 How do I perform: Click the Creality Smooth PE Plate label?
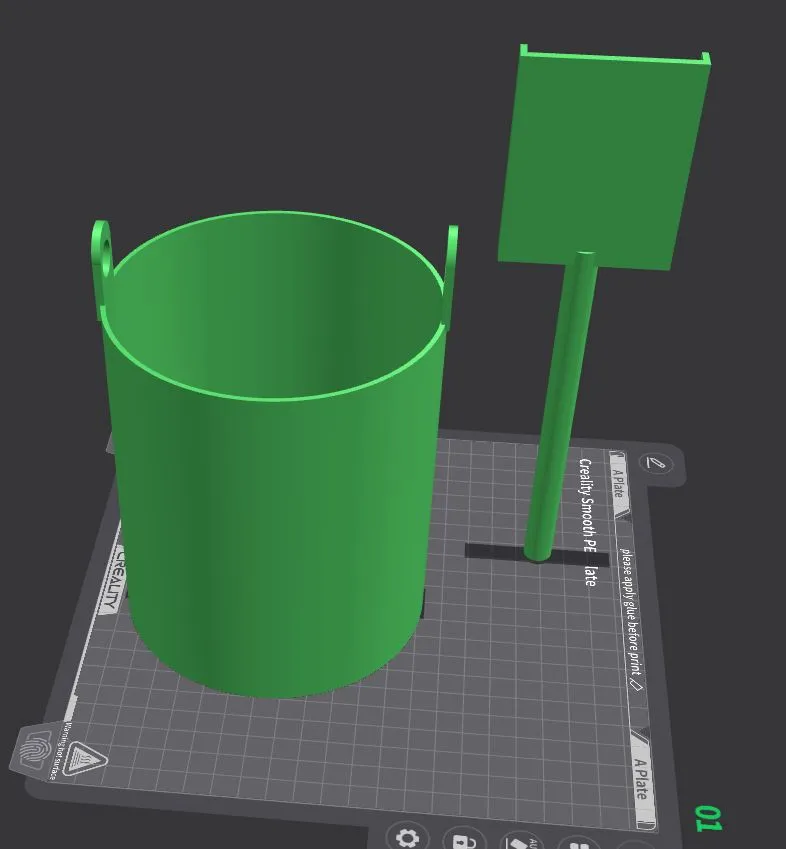coord(588,522)
